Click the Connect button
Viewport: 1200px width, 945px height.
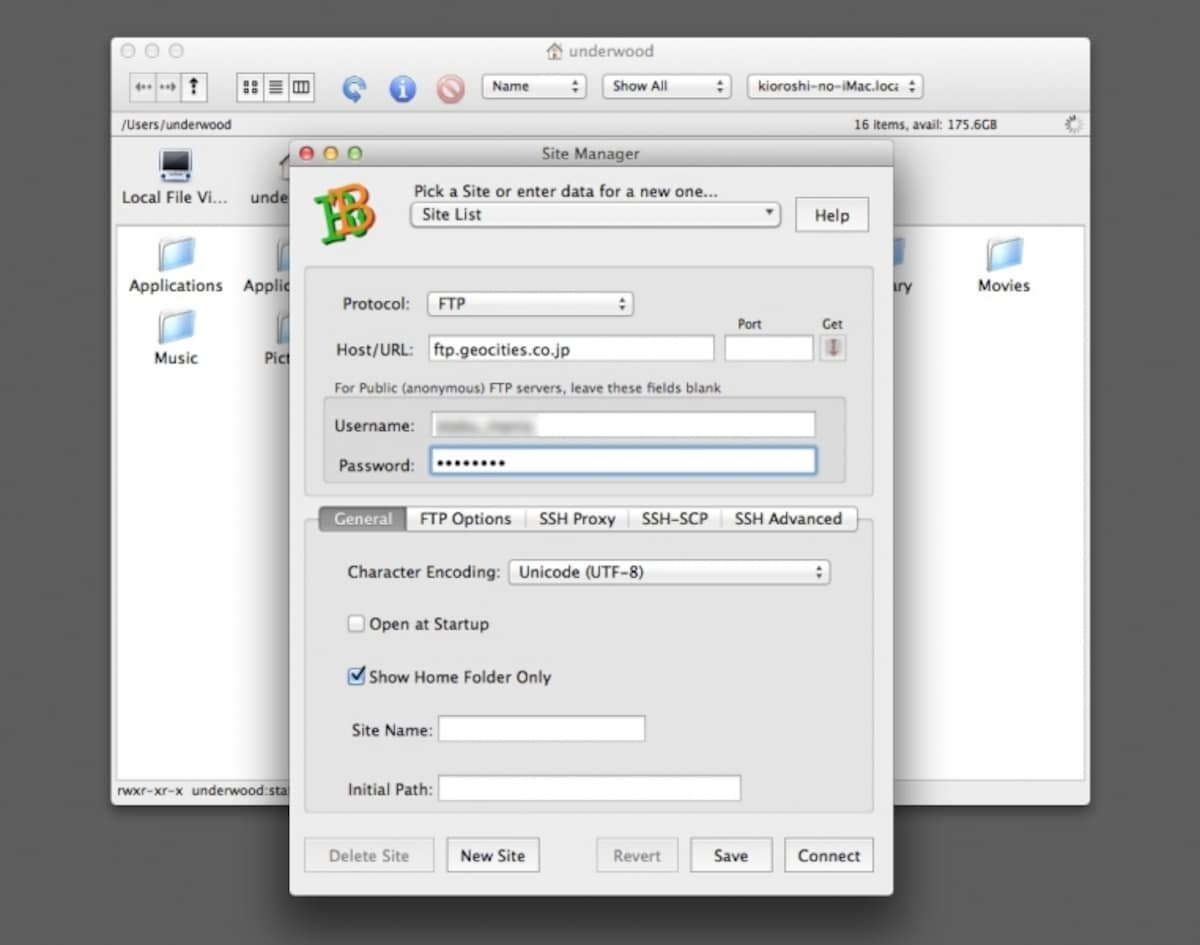(x=829, y=856)
